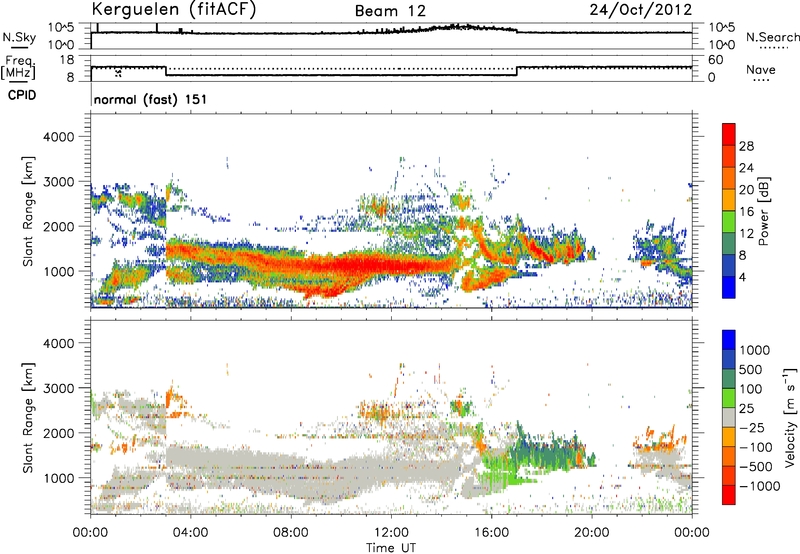
Task: Click the '4000' tick of velocity panel
Action: point(58,343)
